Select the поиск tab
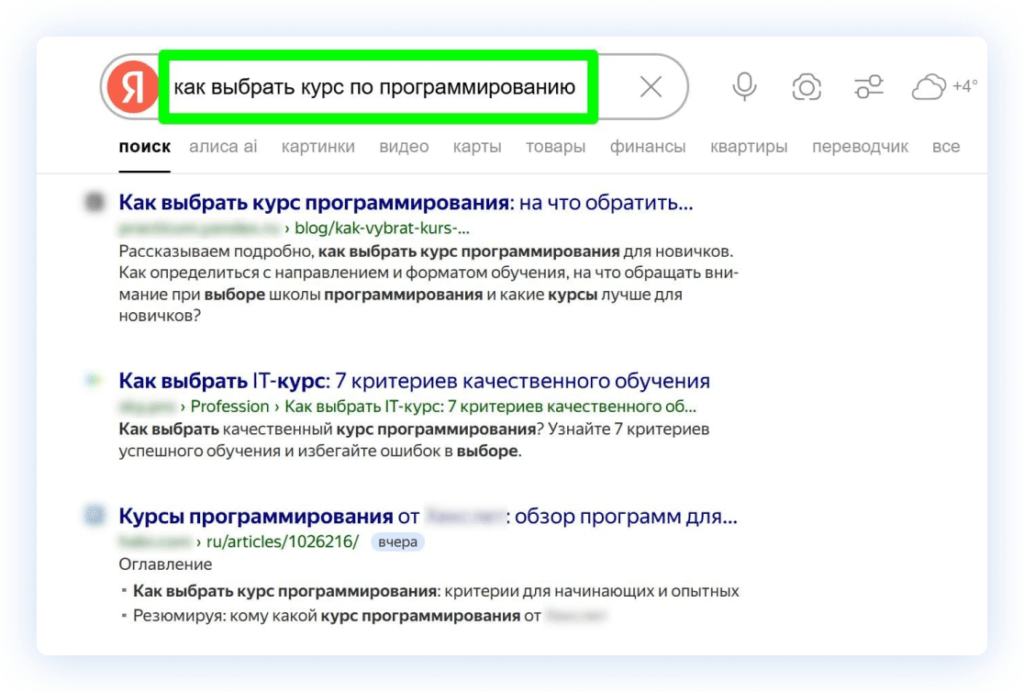 pos(144,147)
